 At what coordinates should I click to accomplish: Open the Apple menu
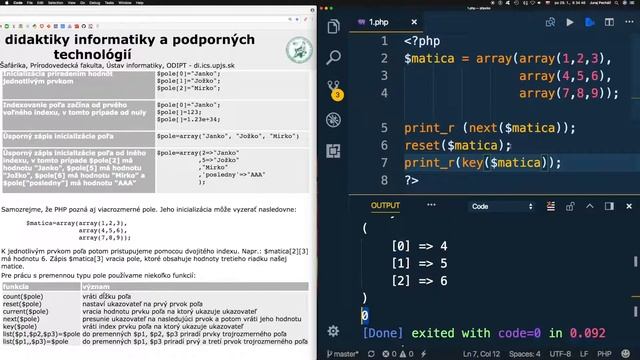tap(6, 2)
